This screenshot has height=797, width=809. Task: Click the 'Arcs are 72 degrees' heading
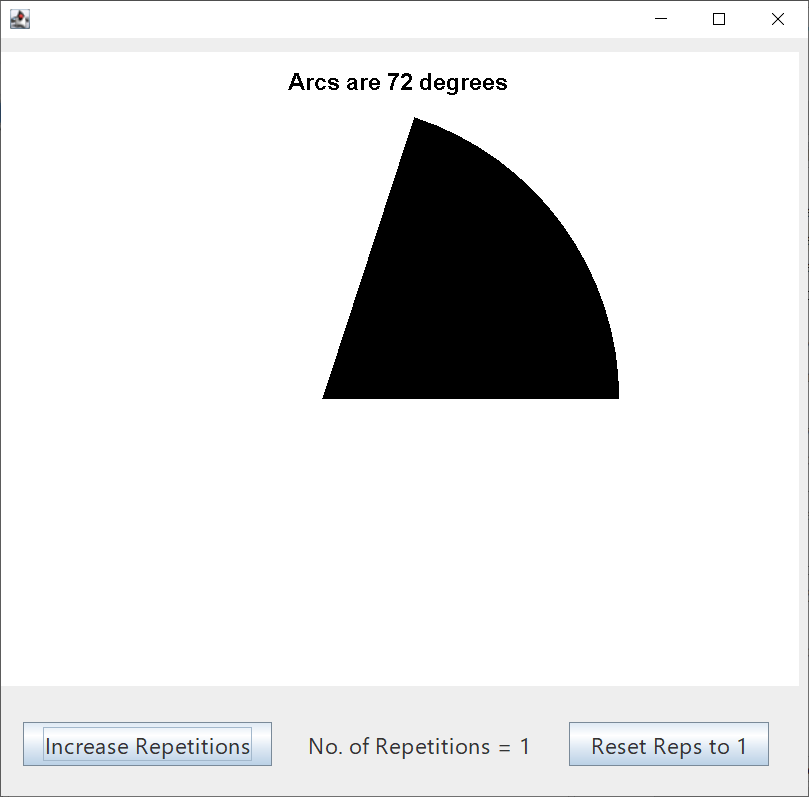pos(397,83)
